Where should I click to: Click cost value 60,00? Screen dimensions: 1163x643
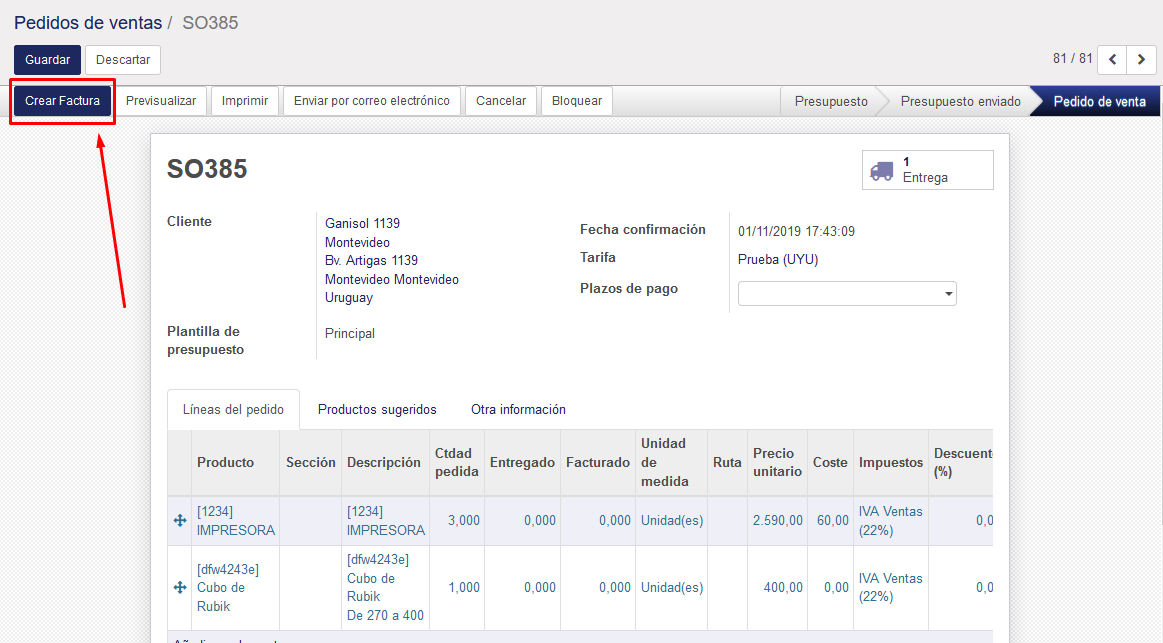click(832, 521)
